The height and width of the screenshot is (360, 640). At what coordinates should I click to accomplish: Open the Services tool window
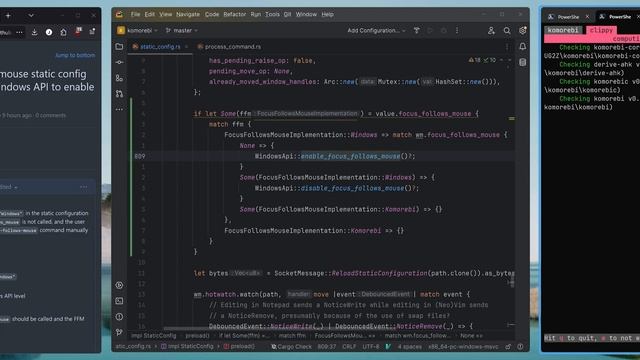tap(119, 285)
